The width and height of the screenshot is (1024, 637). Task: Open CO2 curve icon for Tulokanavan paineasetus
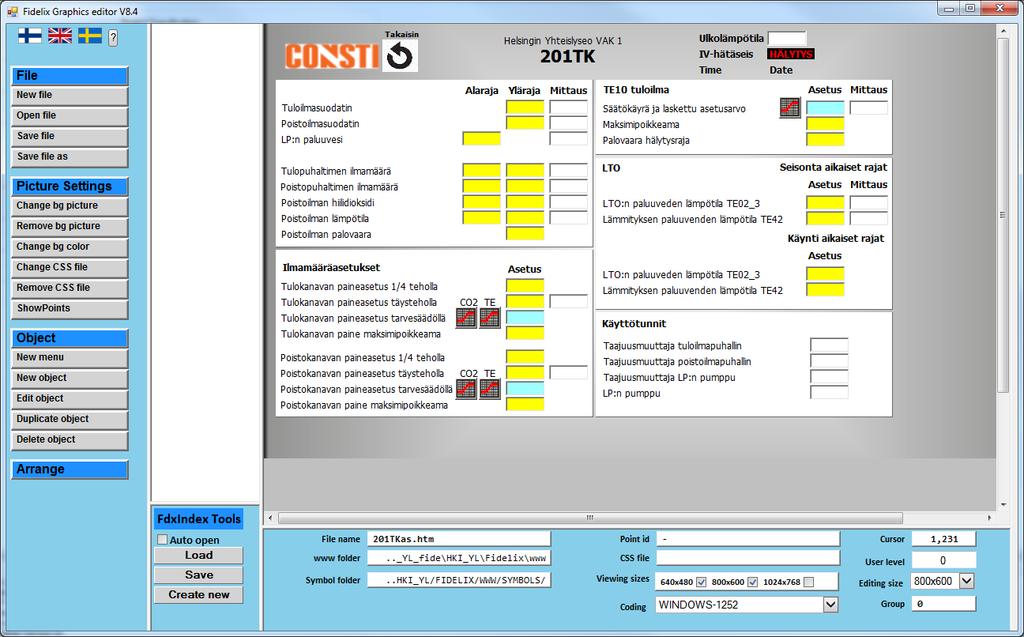[x=466, y=318]
